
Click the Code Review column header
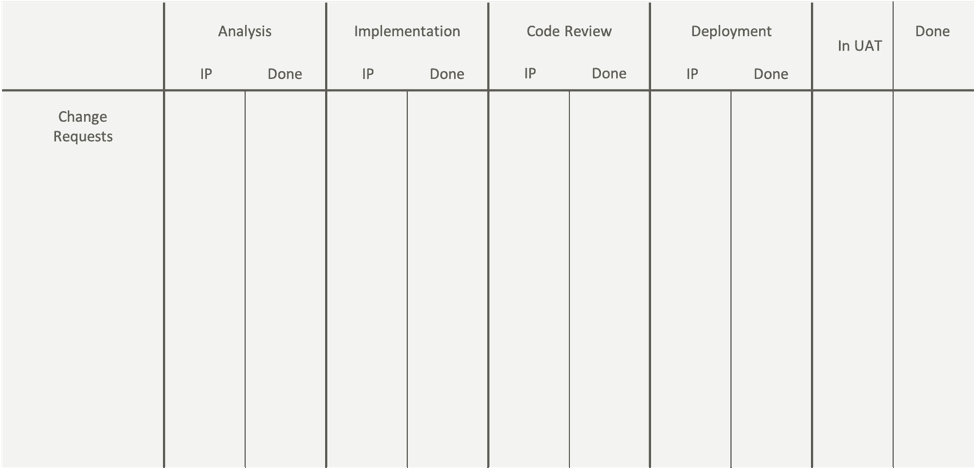point(569,31)
